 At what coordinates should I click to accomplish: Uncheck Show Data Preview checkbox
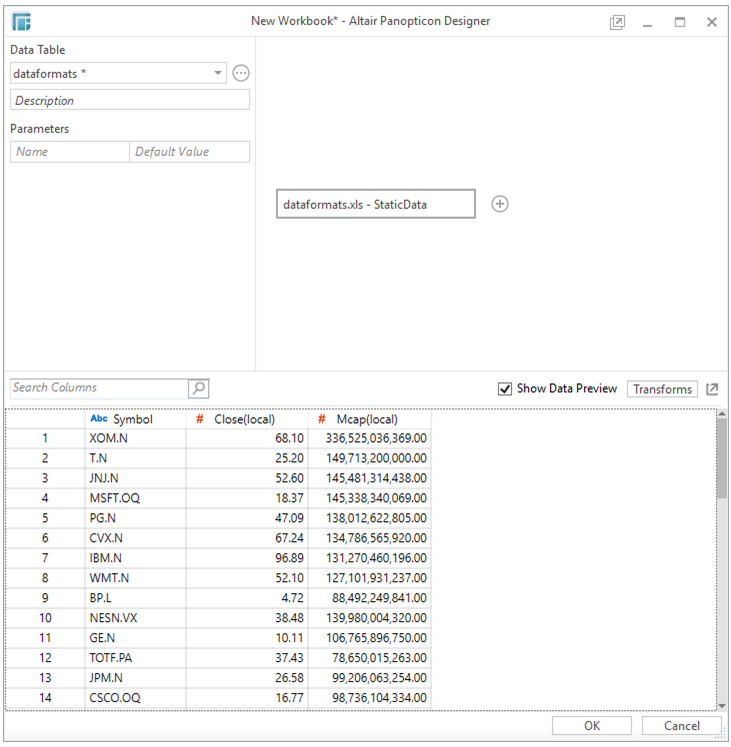(x=505, y=389)
